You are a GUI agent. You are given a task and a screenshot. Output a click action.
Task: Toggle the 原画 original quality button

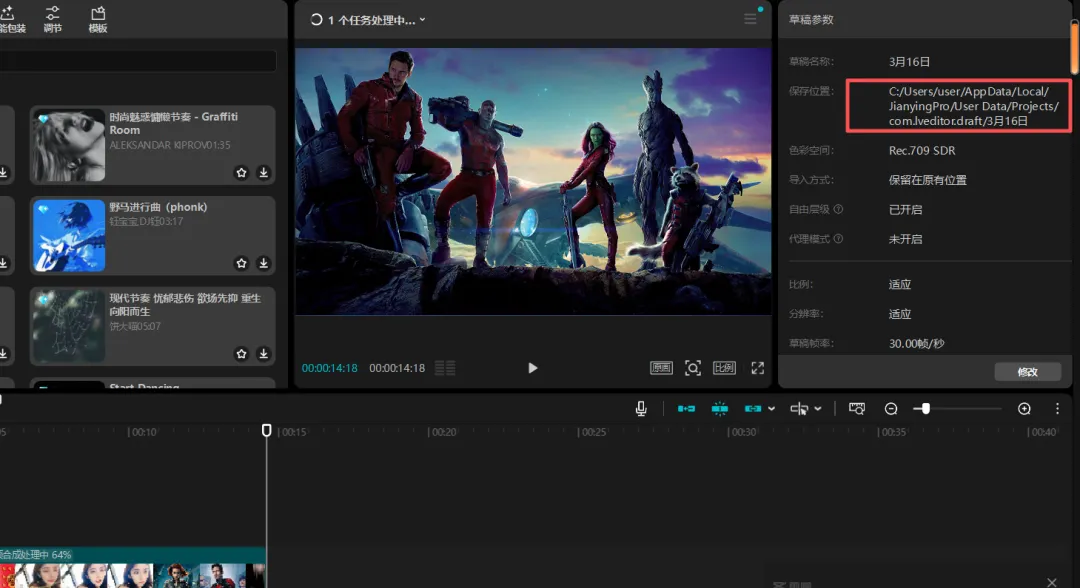point(661,368)
